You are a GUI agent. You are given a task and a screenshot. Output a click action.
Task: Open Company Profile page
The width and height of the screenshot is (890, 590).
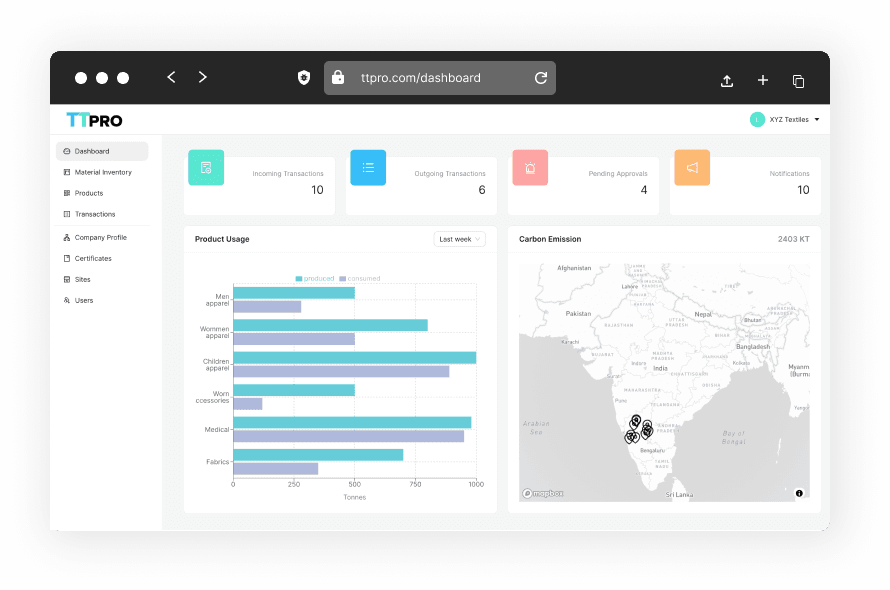click(100, 237)
